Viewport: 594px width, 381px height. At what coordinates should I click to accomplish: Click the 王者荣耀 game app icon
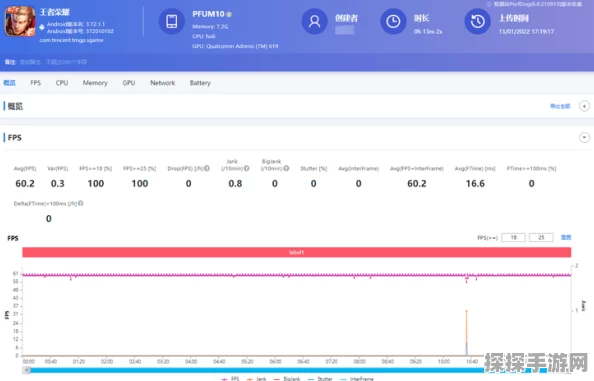pos(20,22)
